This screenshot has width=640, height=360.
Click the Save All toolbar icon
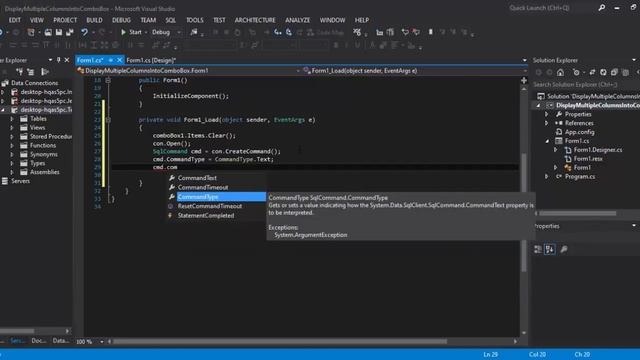[70, 32]
